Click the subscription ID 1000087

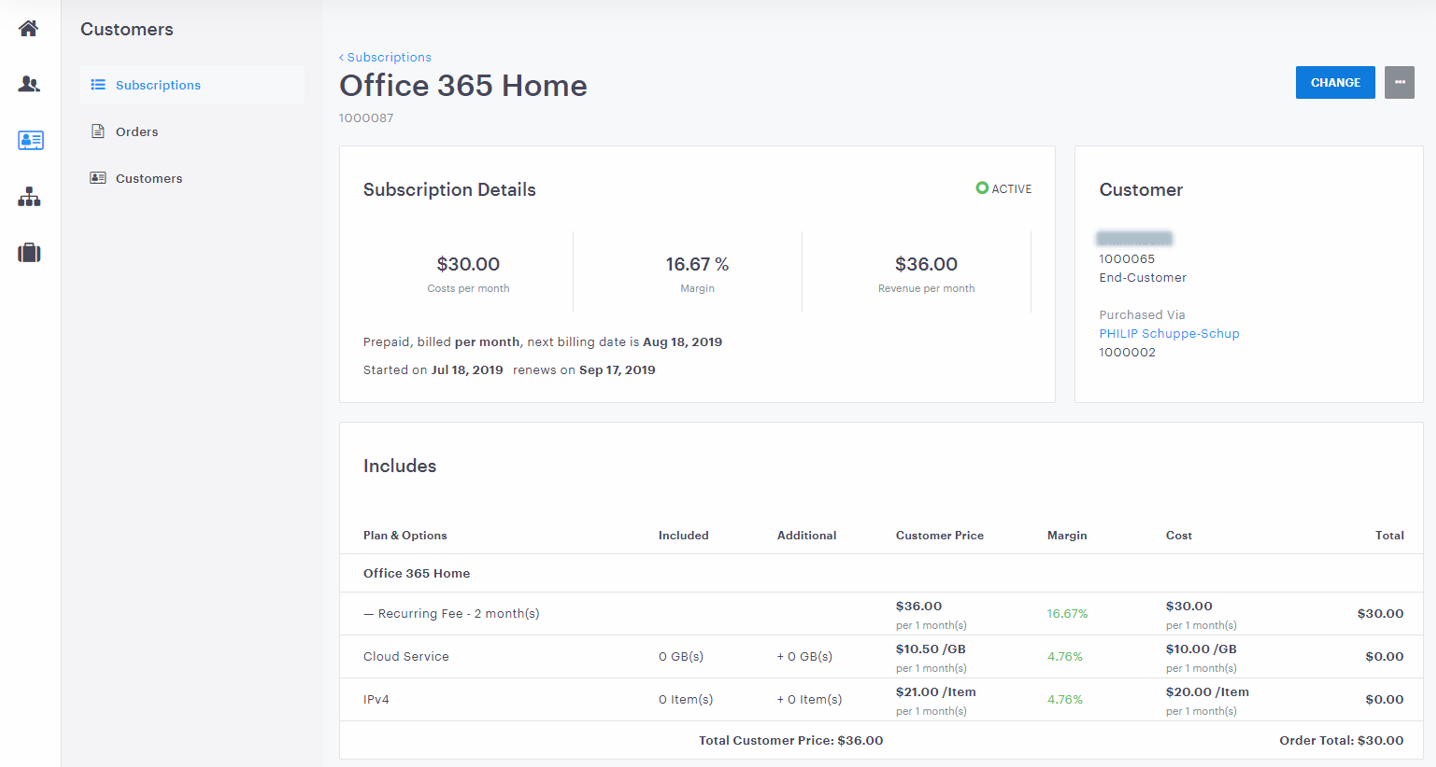366,118
